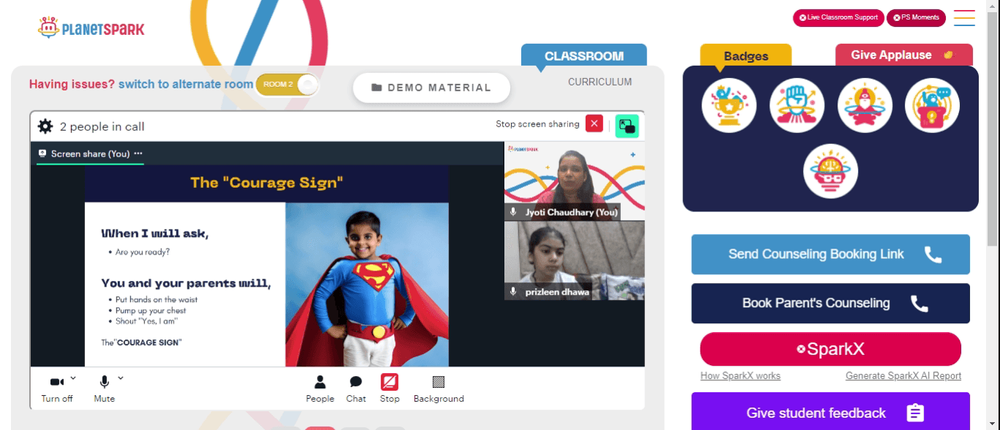1000x430 pixels.
Task: Click Book Parent's Counseling button
Action: [x=830, y=303]
